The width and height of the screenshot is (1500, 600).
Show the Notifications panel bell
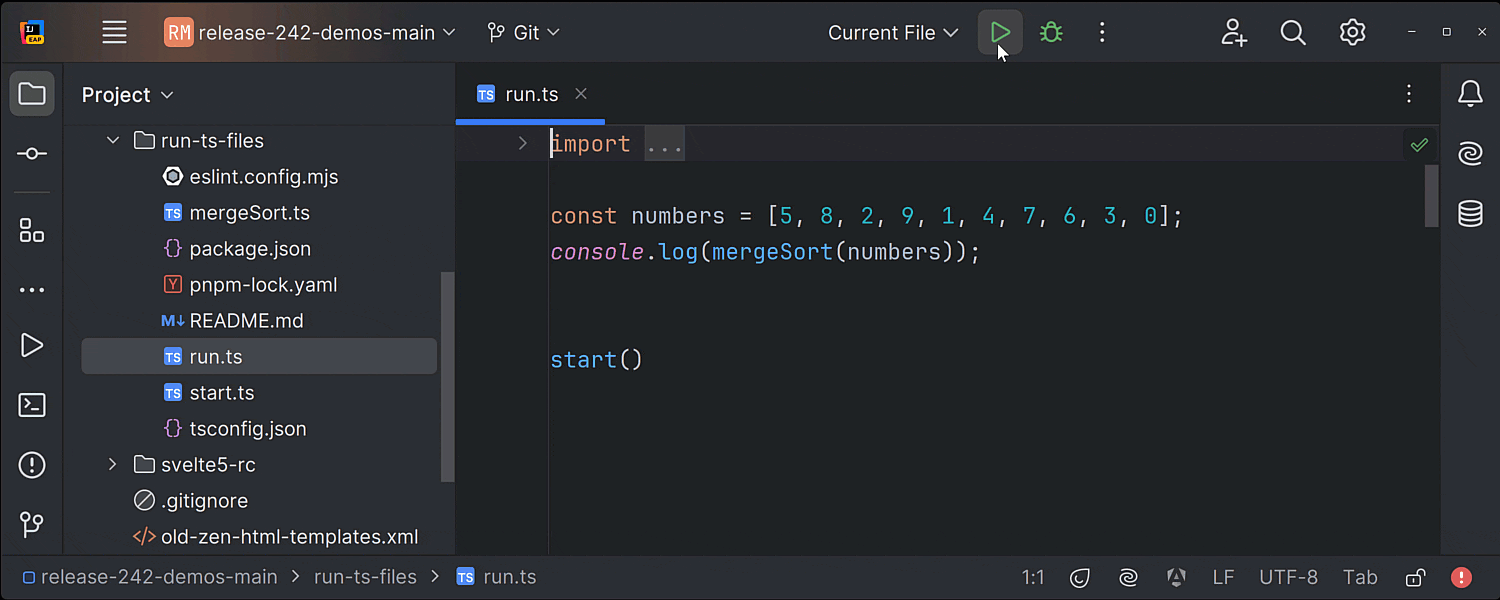click(1470, 94)
